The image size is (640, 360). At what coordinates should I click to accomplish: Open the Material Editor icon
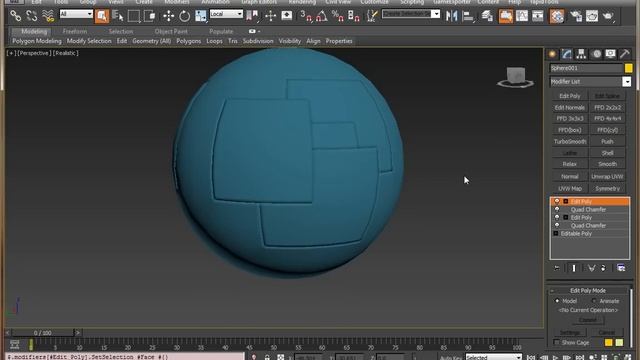557,16
